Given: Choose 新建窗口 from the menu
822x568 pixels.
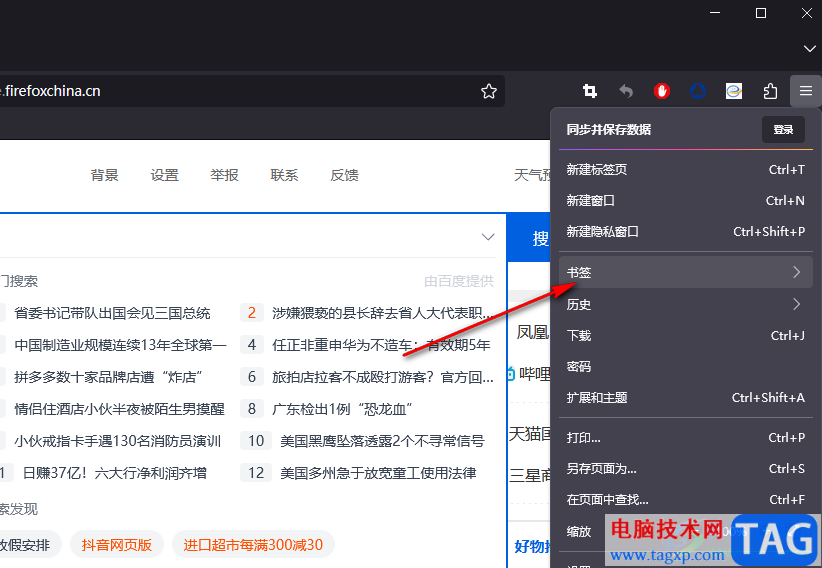Looking at the screenshot, I should coord(686,200).
